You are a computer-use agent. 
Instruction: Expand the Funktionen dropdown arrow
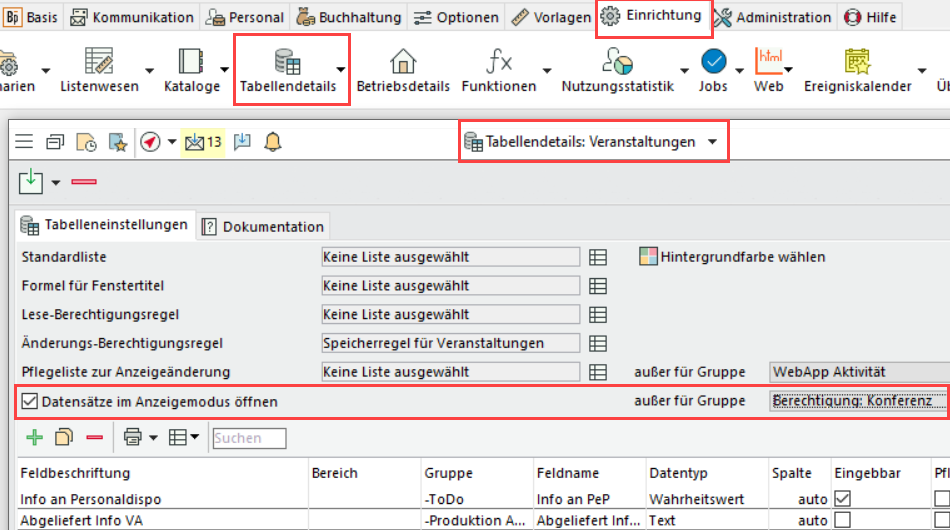tap(547, 69)
